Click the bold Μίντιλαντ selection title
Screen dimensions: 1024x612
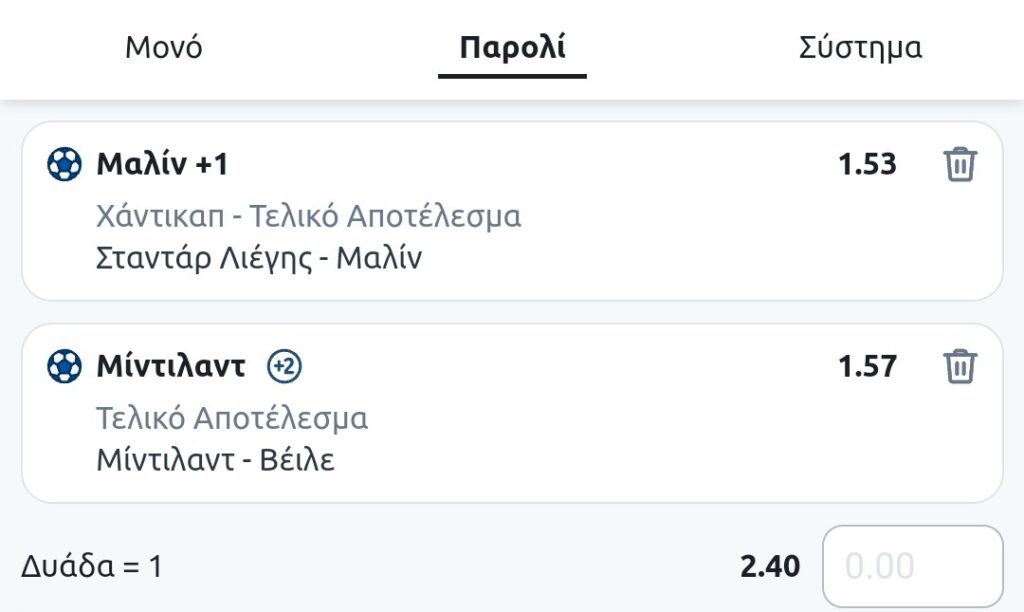[x=171, y=367]
